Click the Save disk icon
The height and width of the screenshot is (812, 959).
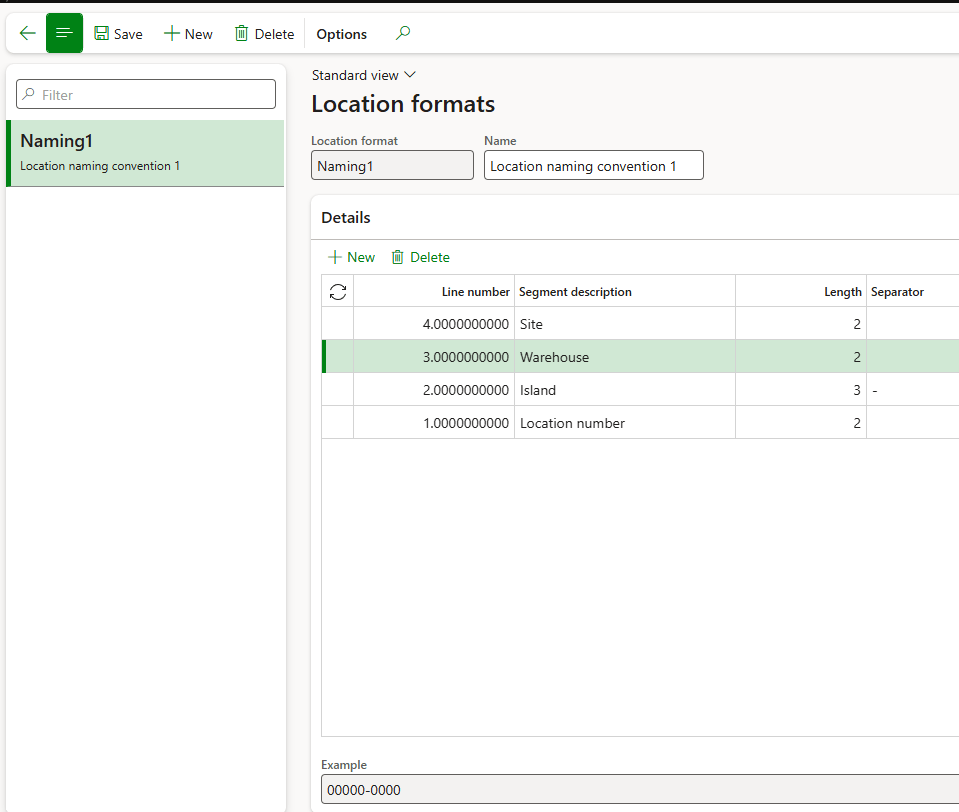click(102, 34)
